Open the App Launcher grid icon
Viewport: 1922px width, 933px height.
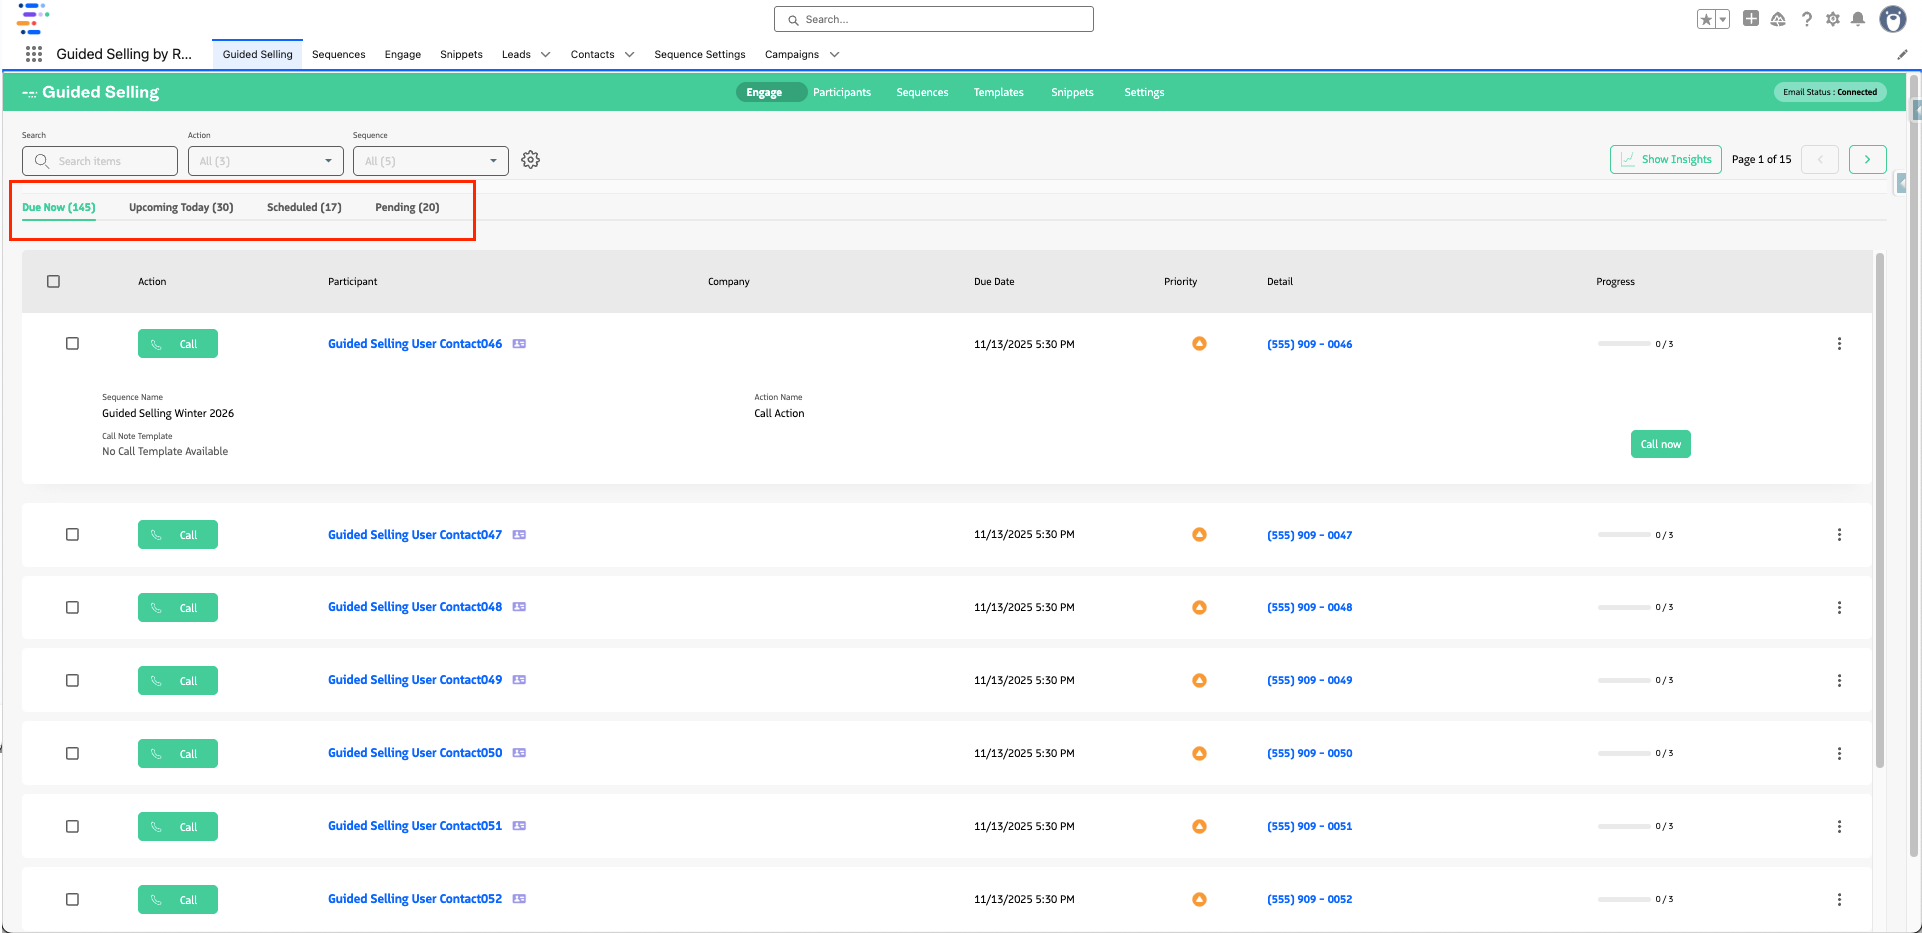click(x=33, y=54)
